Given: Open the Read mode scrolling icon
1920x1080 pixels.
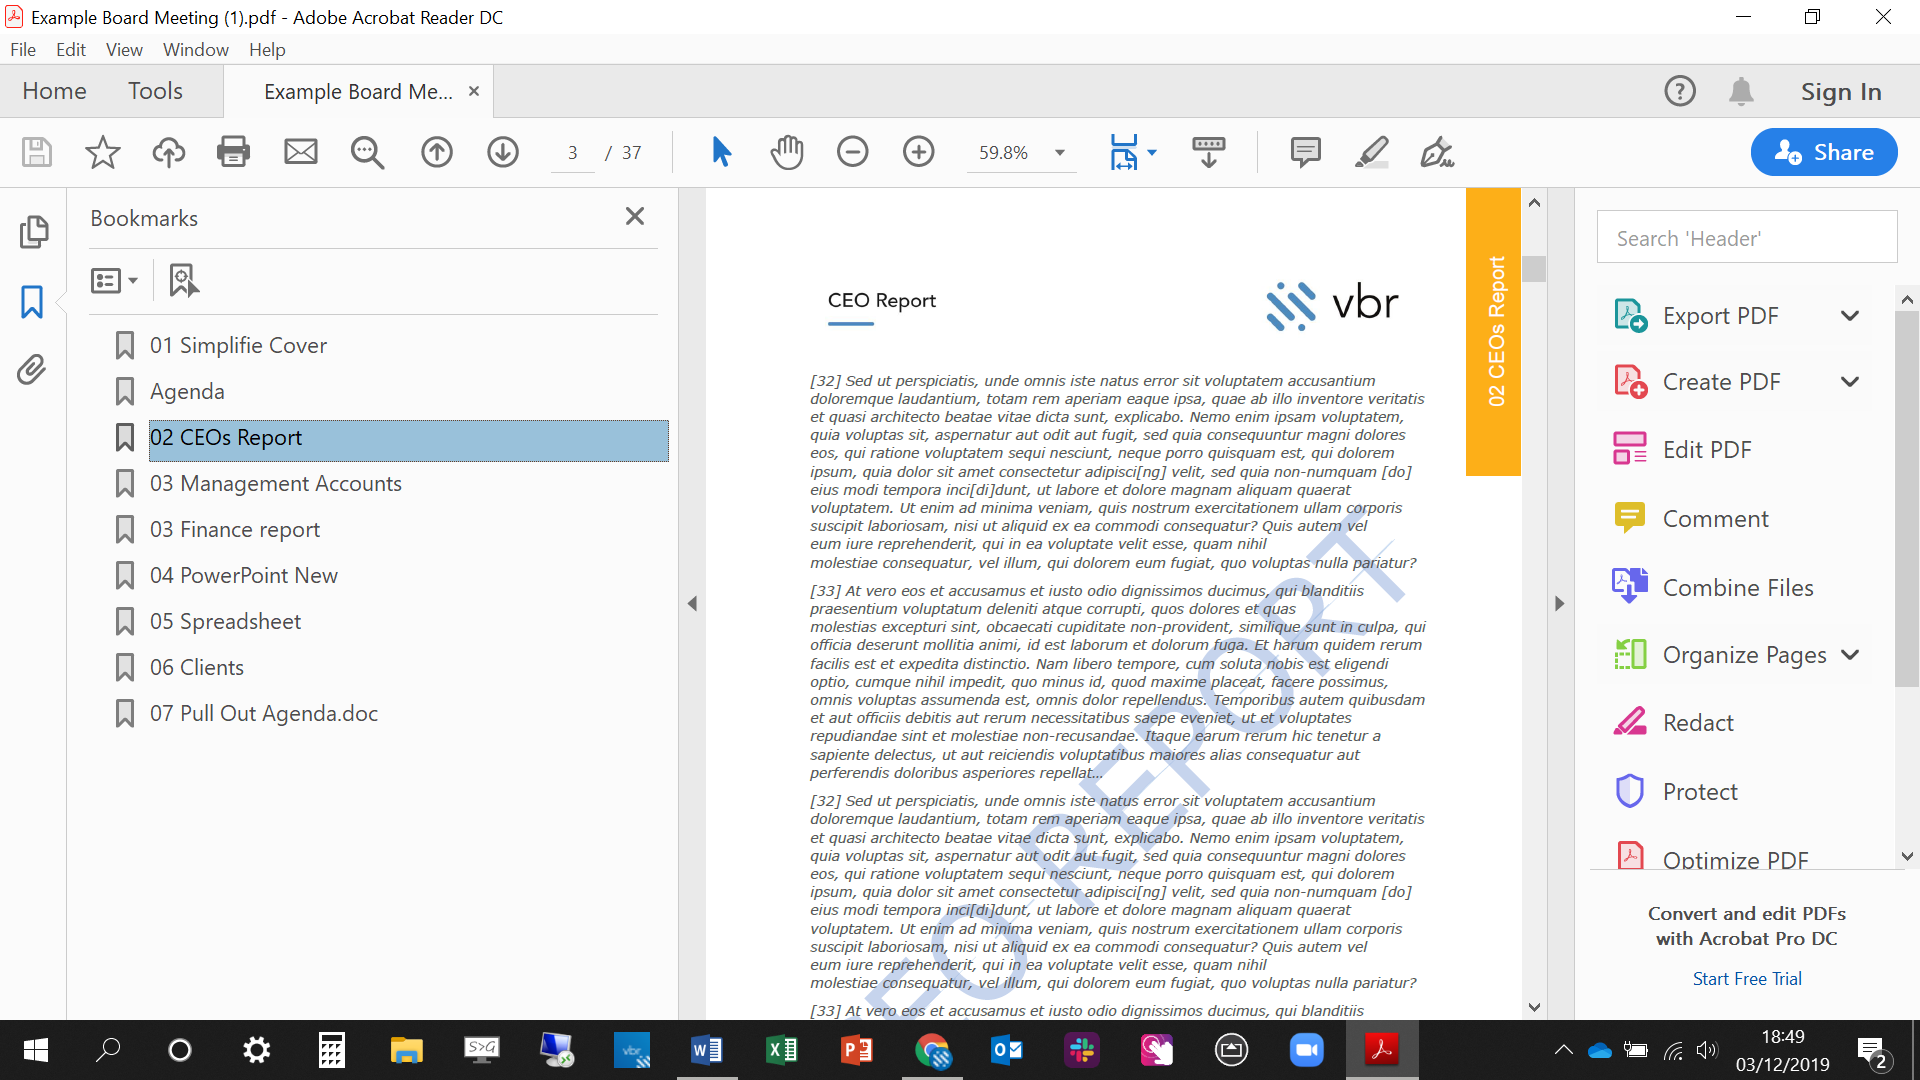Looking at the screenshot, I should click(x=1209, y=152).
